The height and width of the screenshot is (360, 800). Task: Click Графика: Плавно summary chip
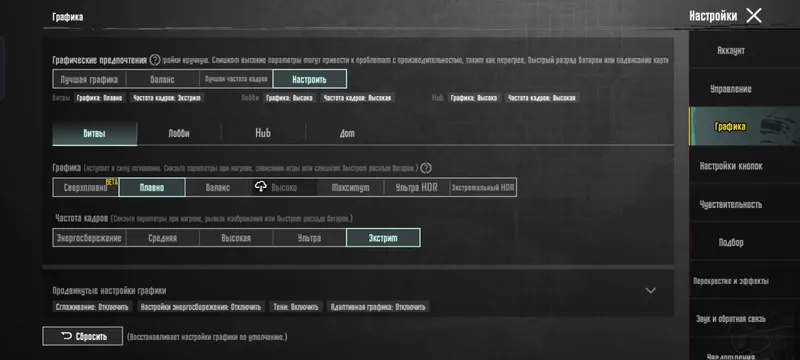tap(99, 97)
